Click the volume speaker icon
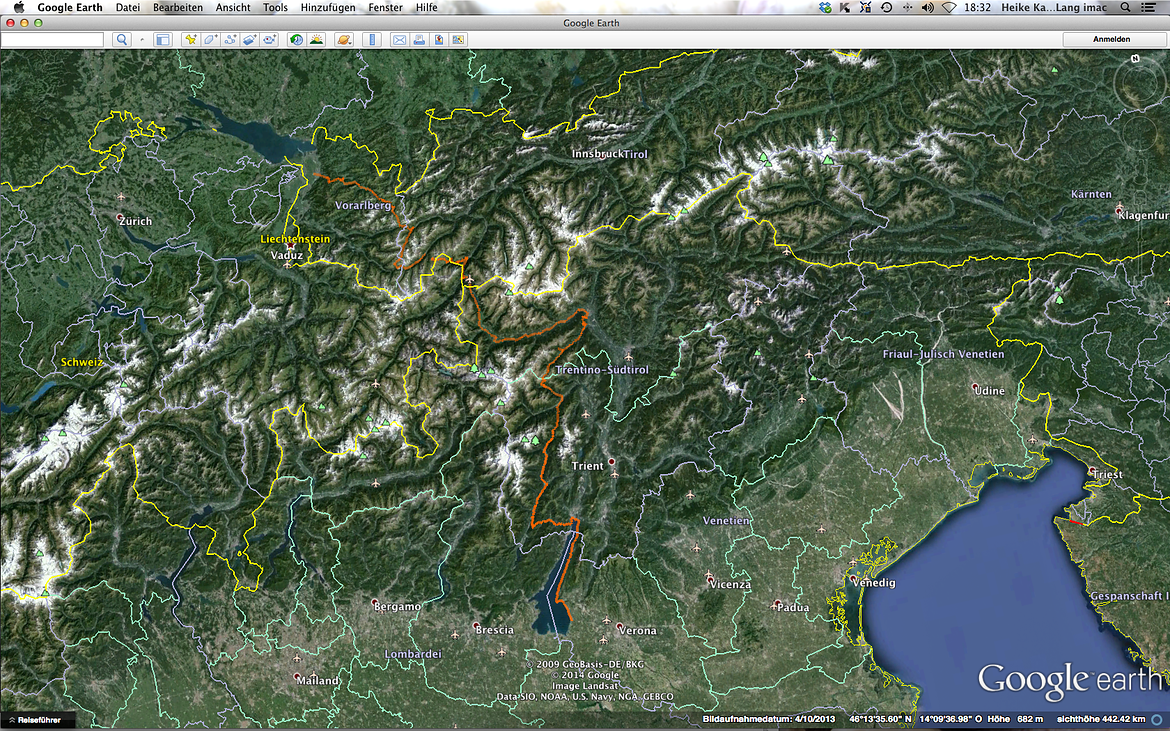 [x=927, y=7]
